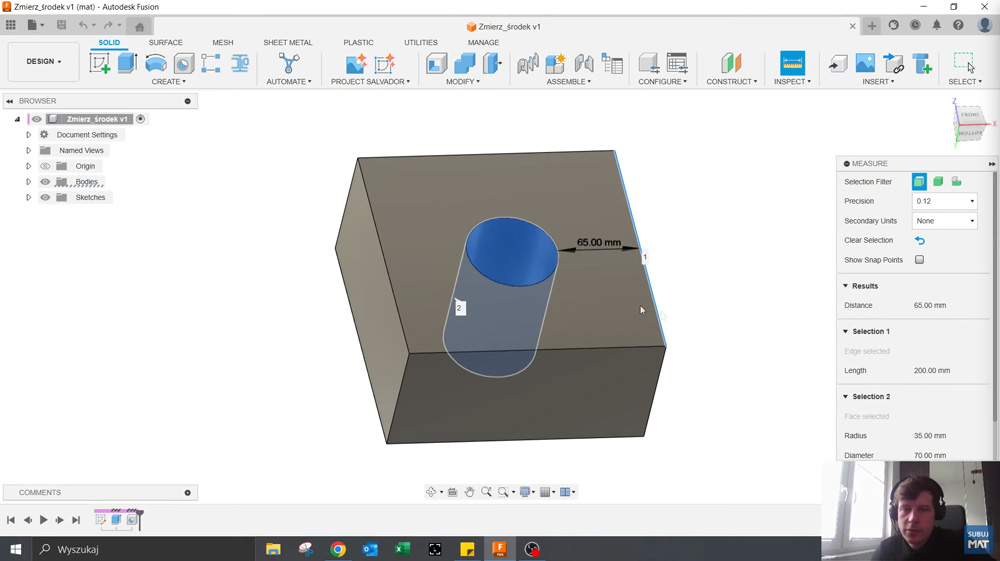Toggle visibility of the Bodies folder
This screenshot has width=1000, height=561.
pos(45,182)
